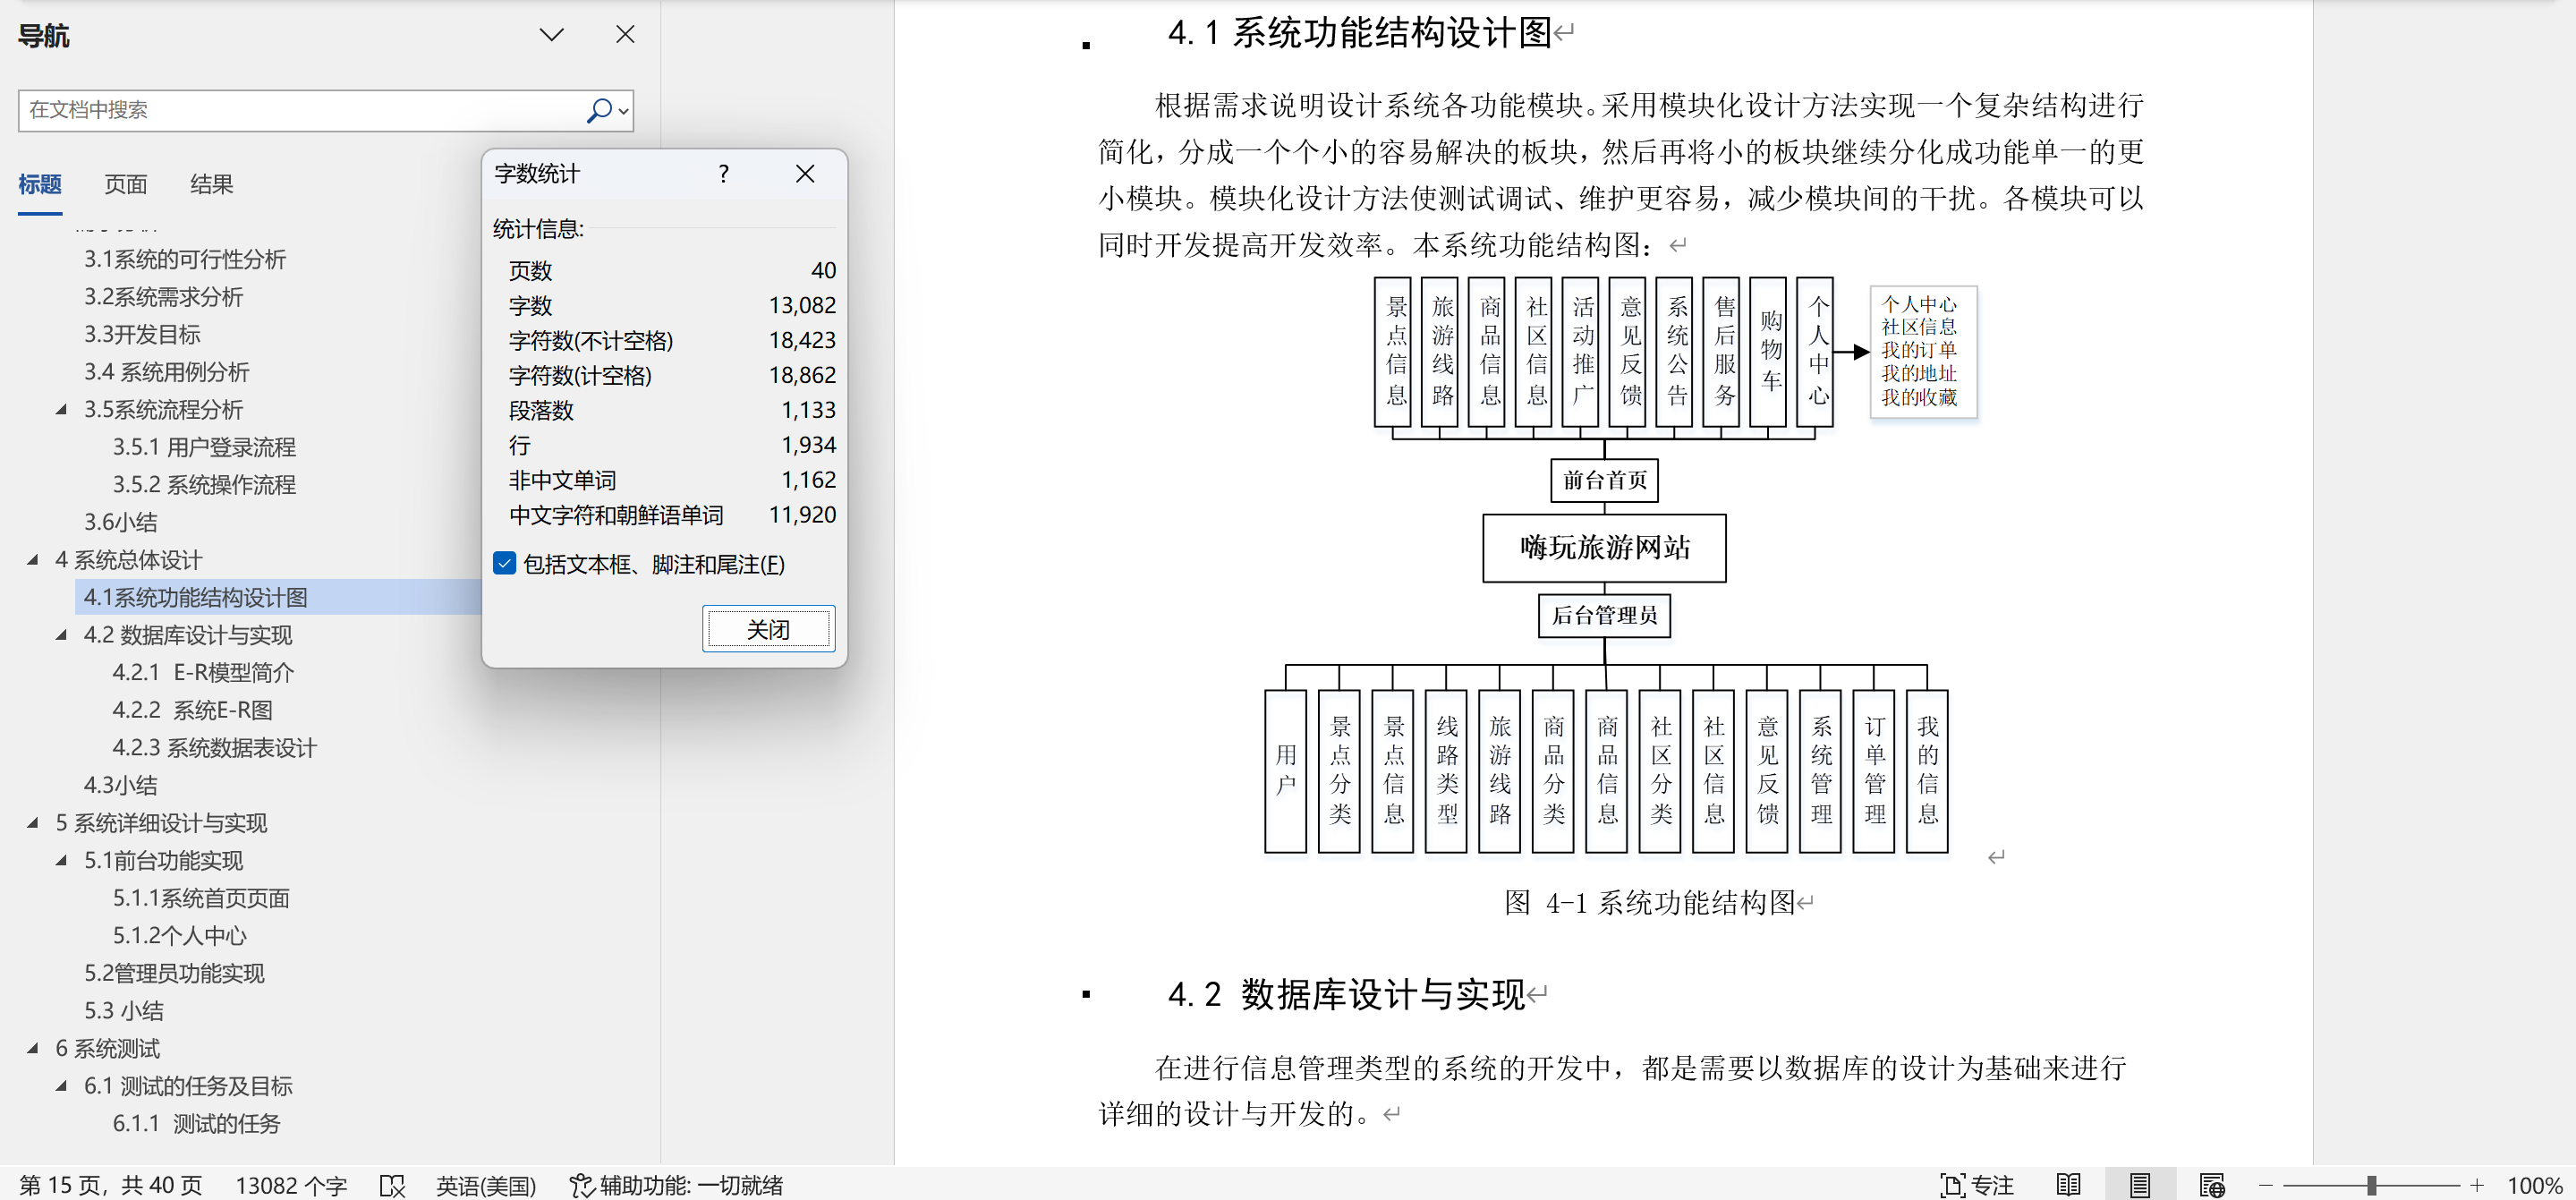Click the caption 图 4-1 系统功能结构图

coord(1650,902)
